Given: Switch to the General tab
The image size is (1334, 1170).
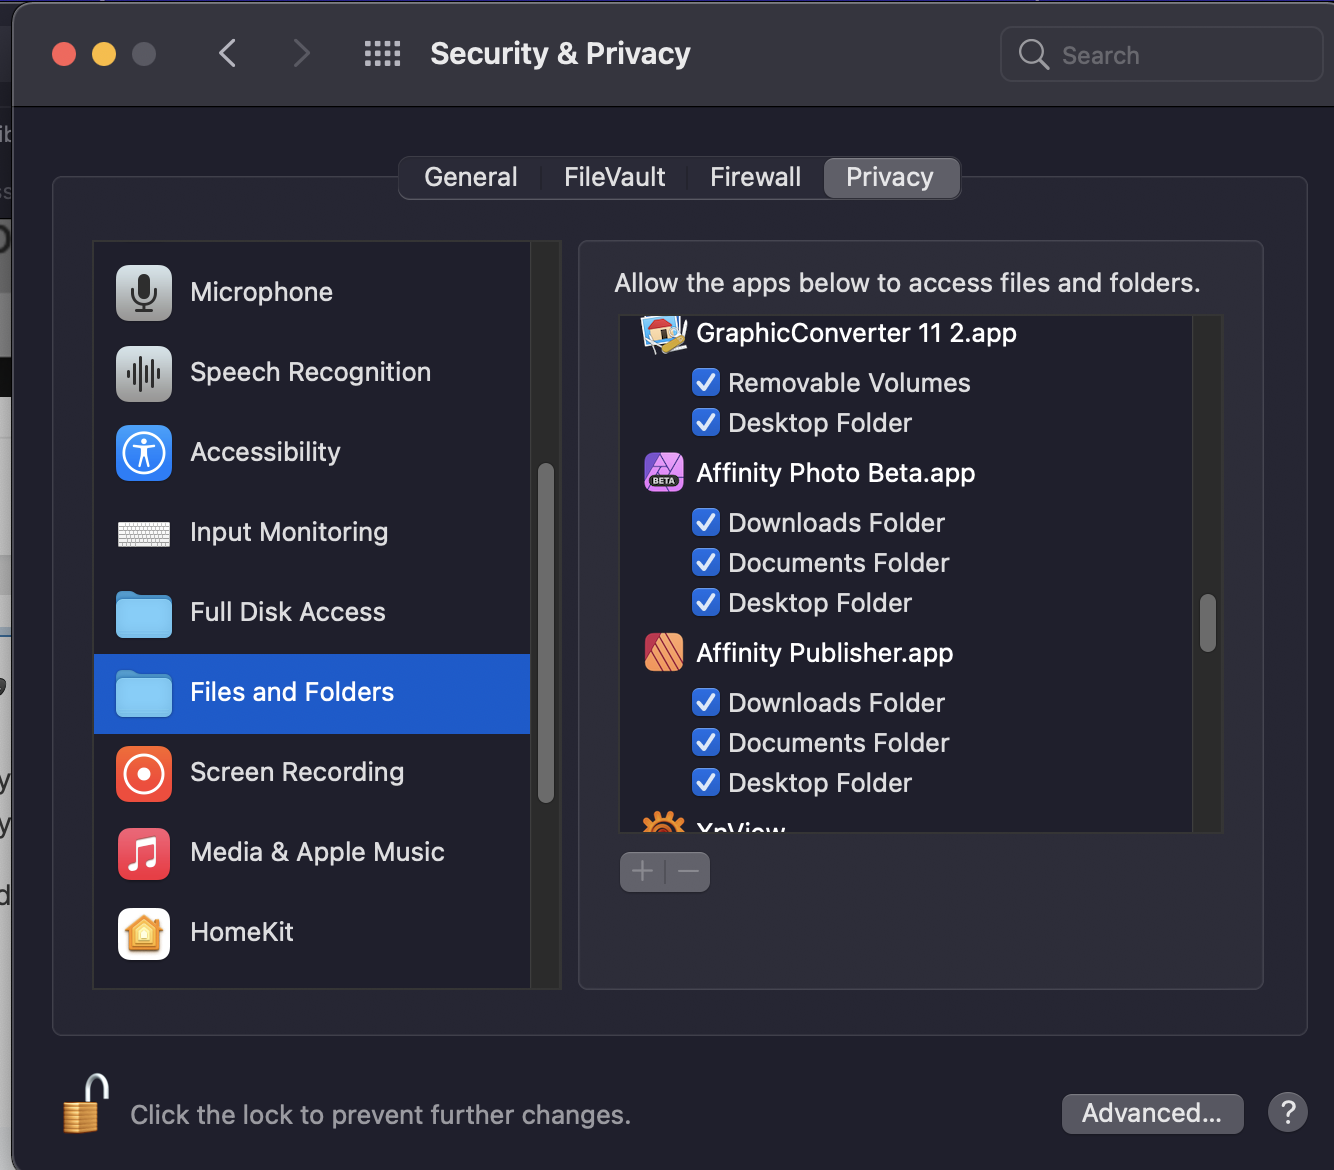Looking at the screenshot, I should [471, 177].
